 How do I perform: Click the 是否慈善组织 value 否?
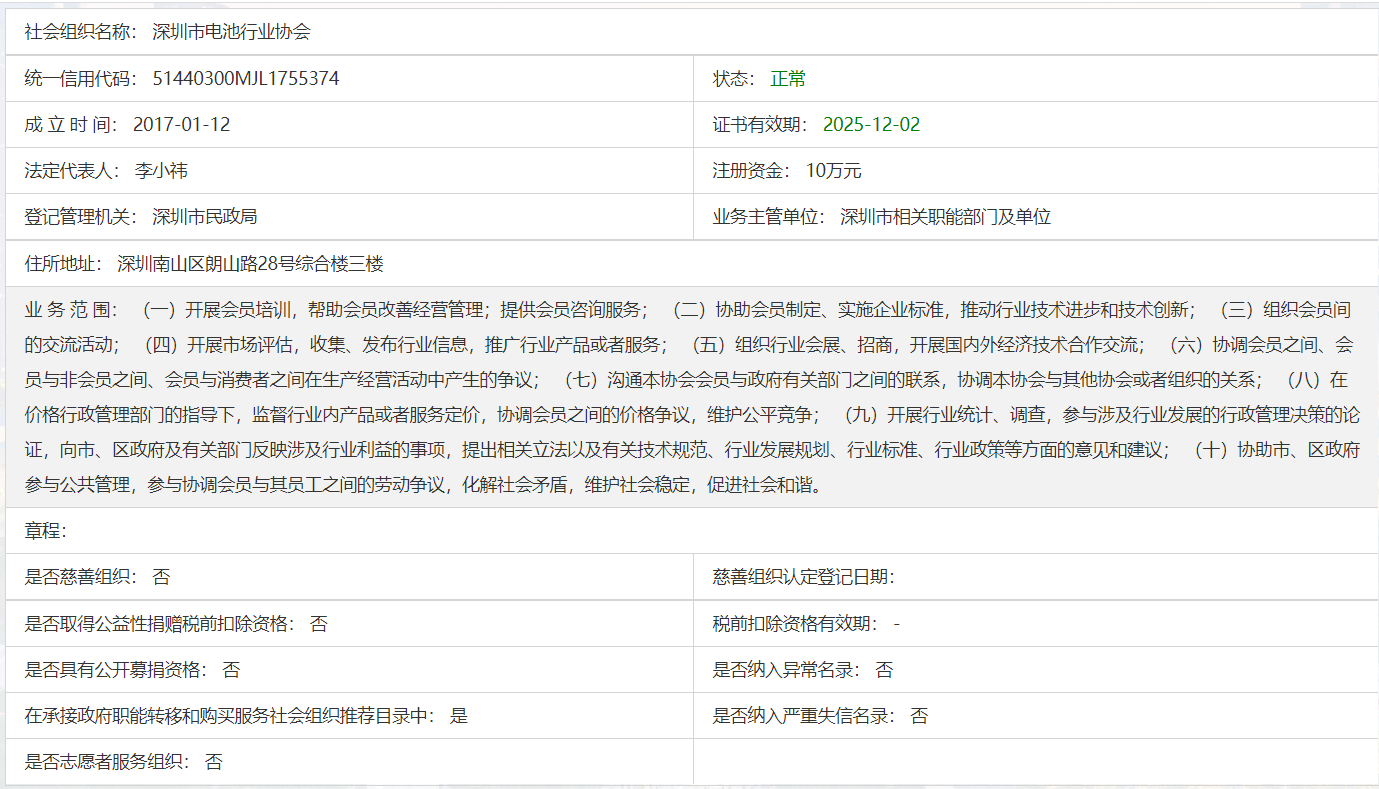pos(161,576)
